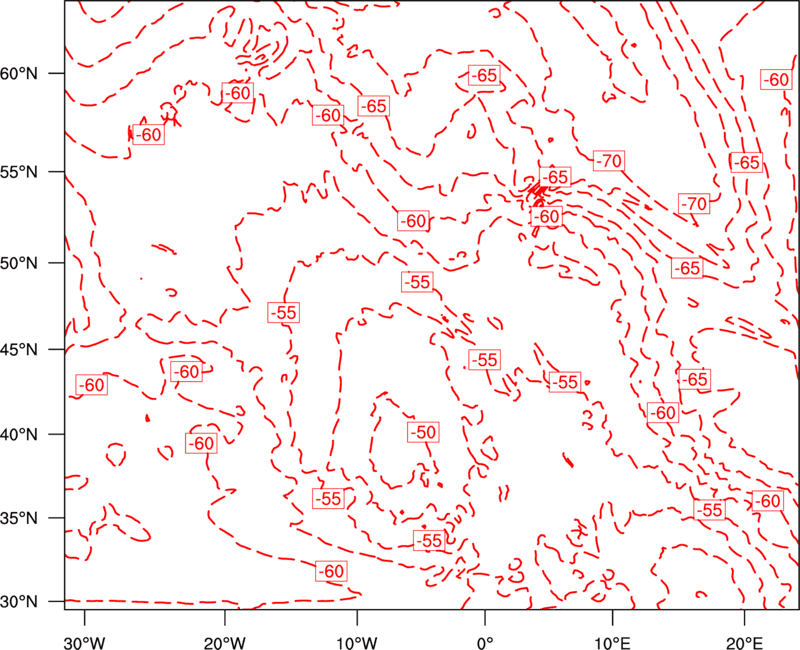Screen dimensions: 800x650
Task: Select the -60 label at right edge near 60°N
Action: tap(777, 80)
